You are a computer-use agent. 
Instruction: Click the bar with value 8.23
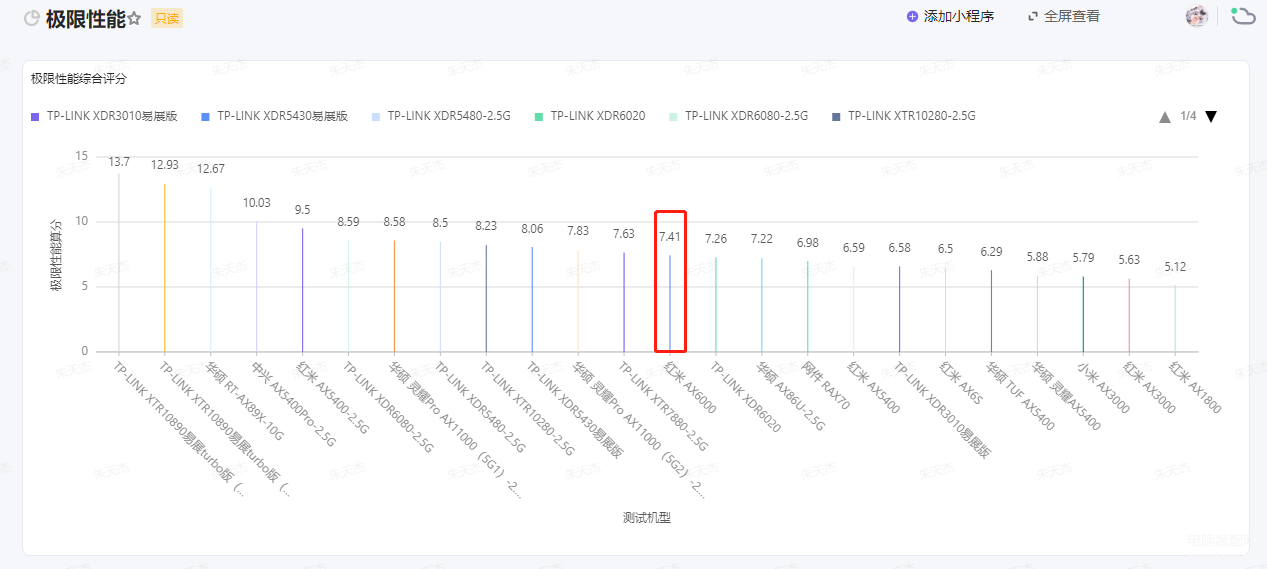click(x=486, y=298)
